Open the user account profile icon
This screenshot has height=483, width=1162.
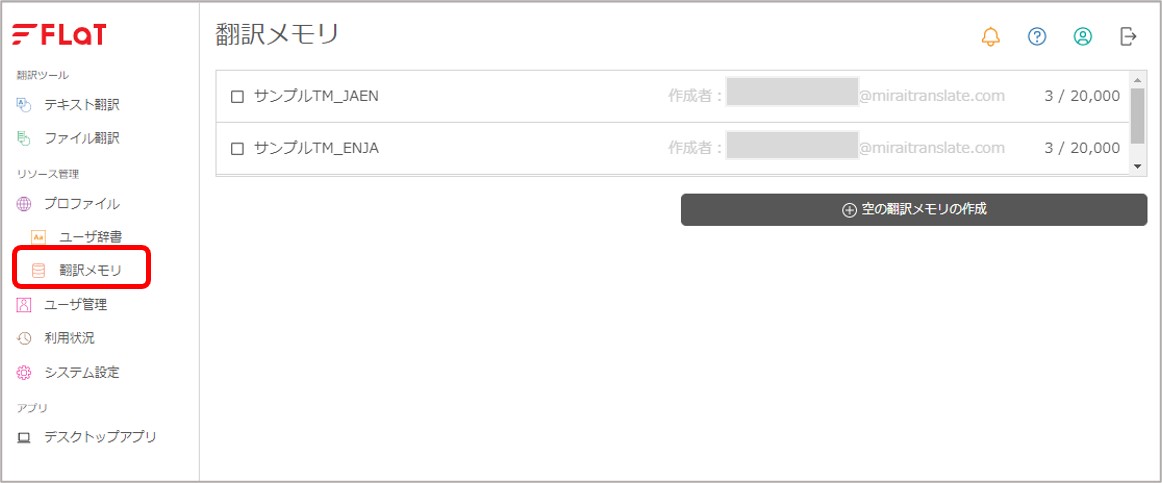pyautogui.click(x=1083, y=36)
